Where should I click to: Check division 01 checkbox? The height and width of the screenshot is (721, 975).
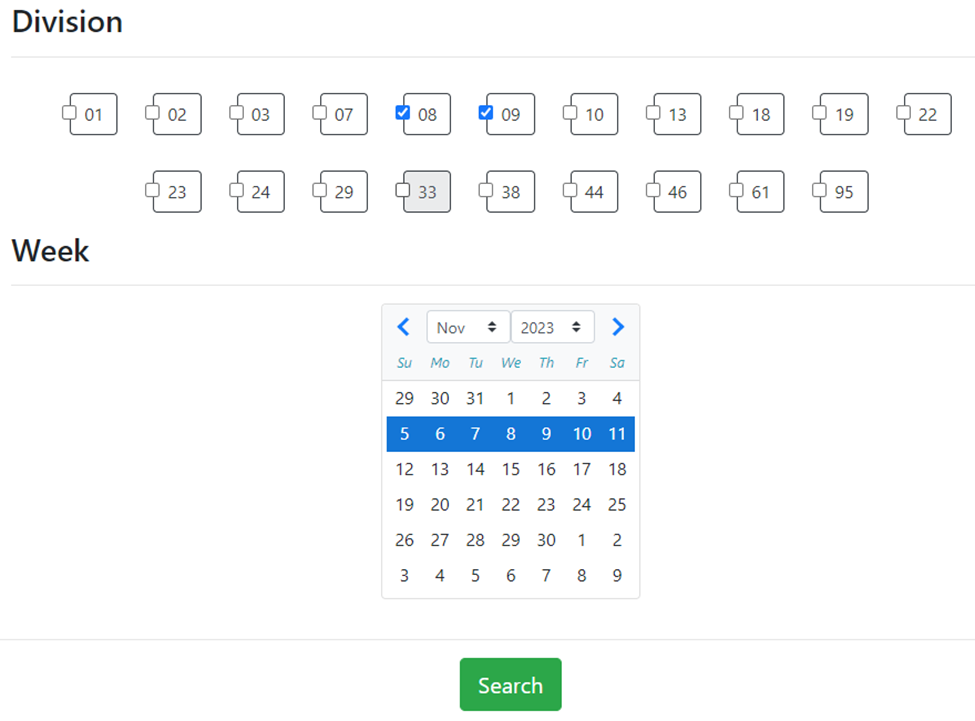point(69,113)
